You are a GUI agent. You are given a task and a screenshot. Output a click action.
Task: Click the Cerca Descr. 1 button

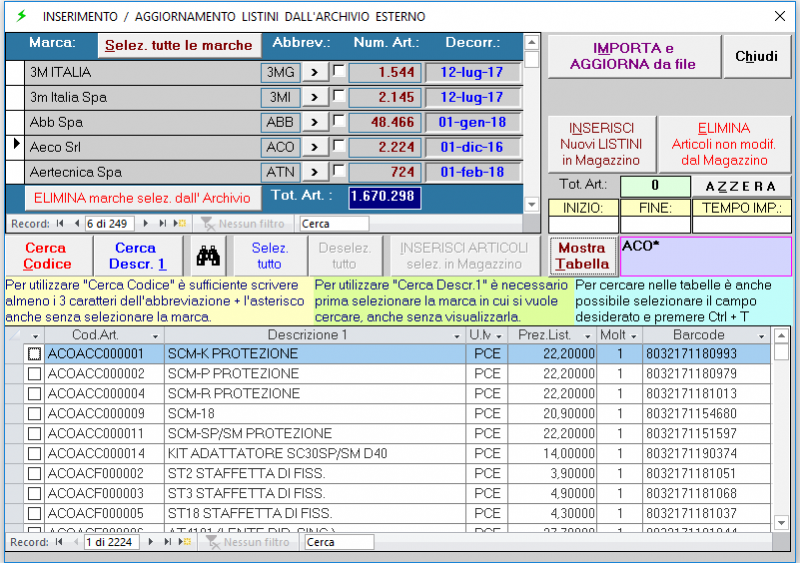pyautogui.click(x=137, y=256)
